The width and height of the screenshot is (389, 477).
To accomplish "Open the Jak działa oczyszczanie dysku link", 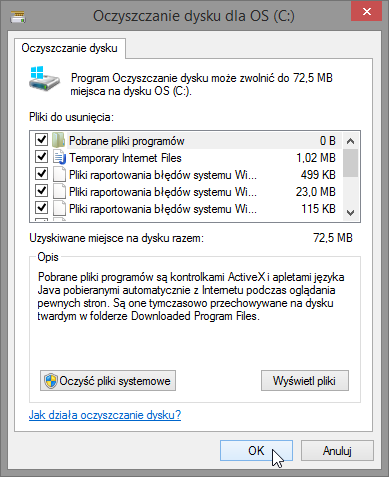I will pyautogui.click(x=105, y=415).
